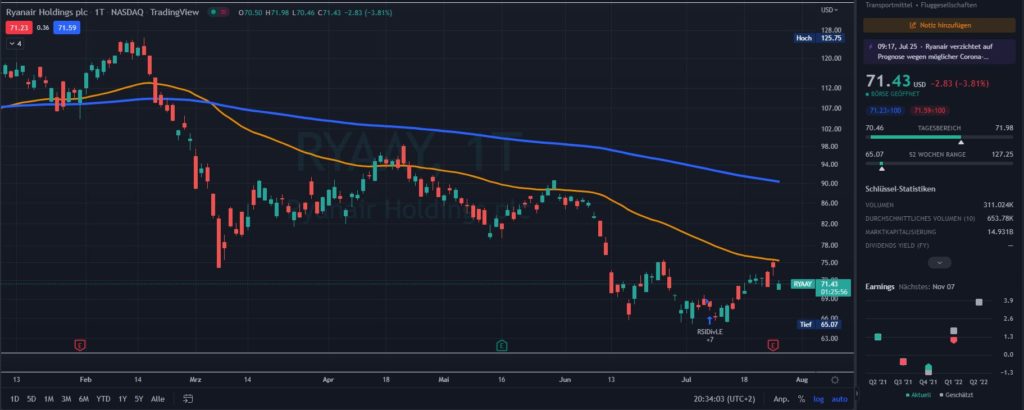The image size is (1024, 410).
Task: Select the 1M time range
Action: 49,399
